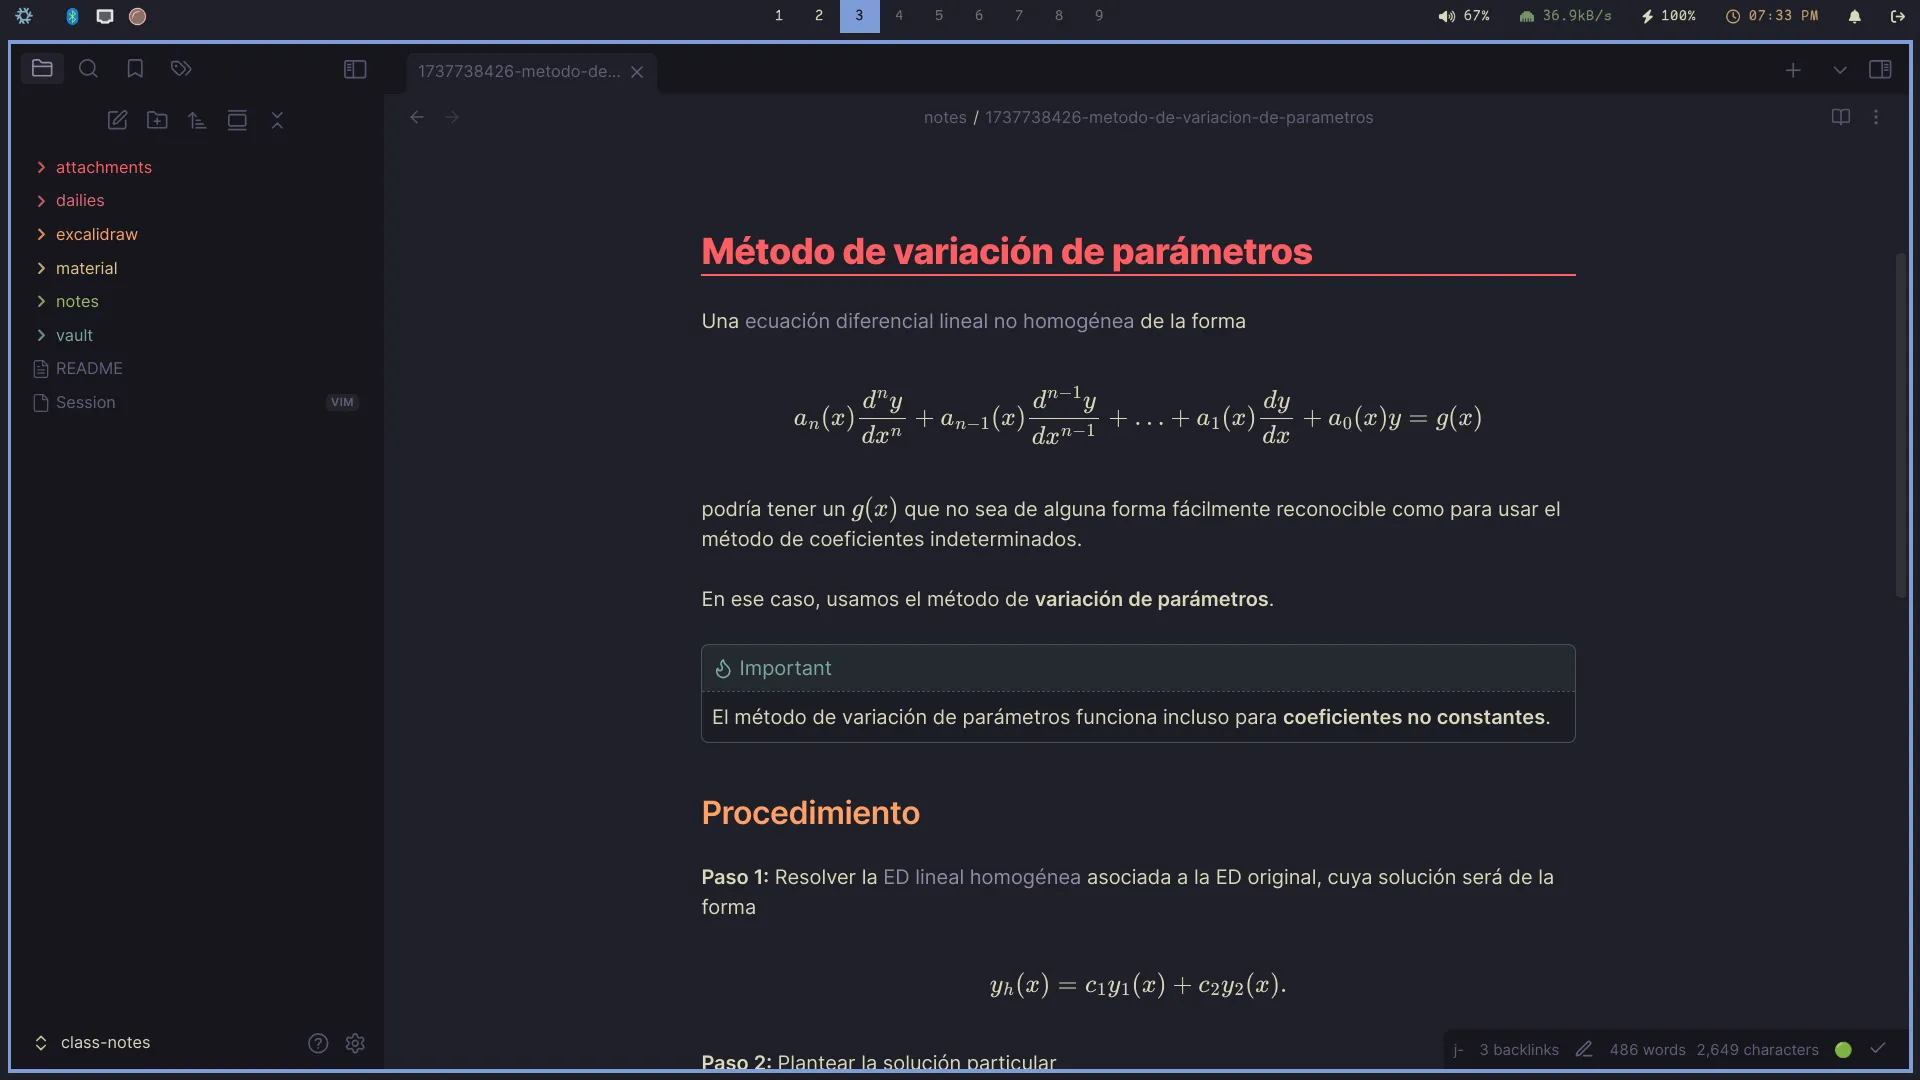Open the note's more options menu

(x=1876, y=117)
